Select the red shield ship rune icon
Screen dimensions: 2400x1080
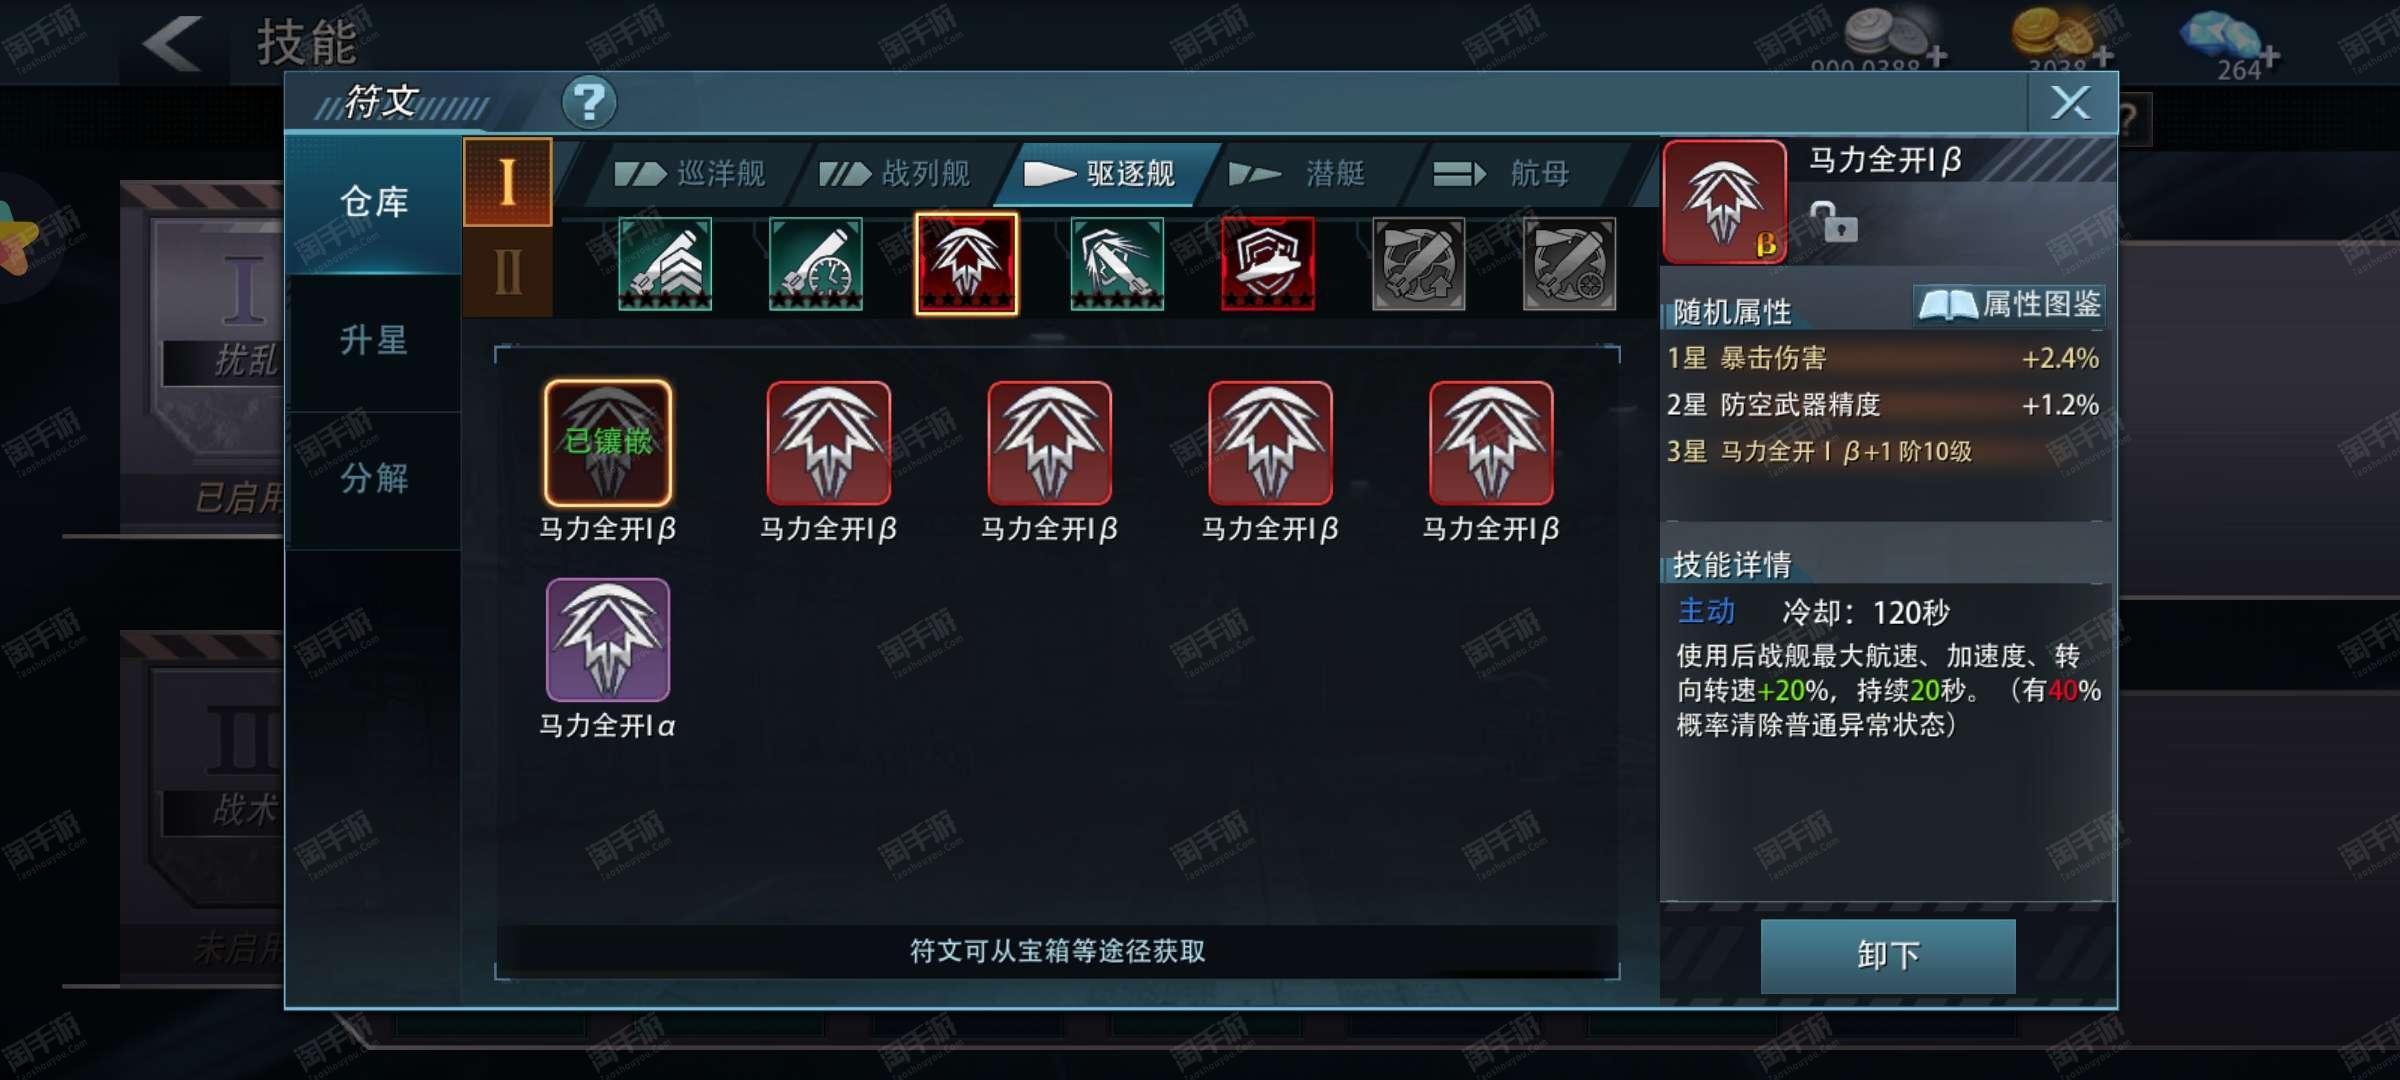pyautogui.click(x=1267, y=264)
